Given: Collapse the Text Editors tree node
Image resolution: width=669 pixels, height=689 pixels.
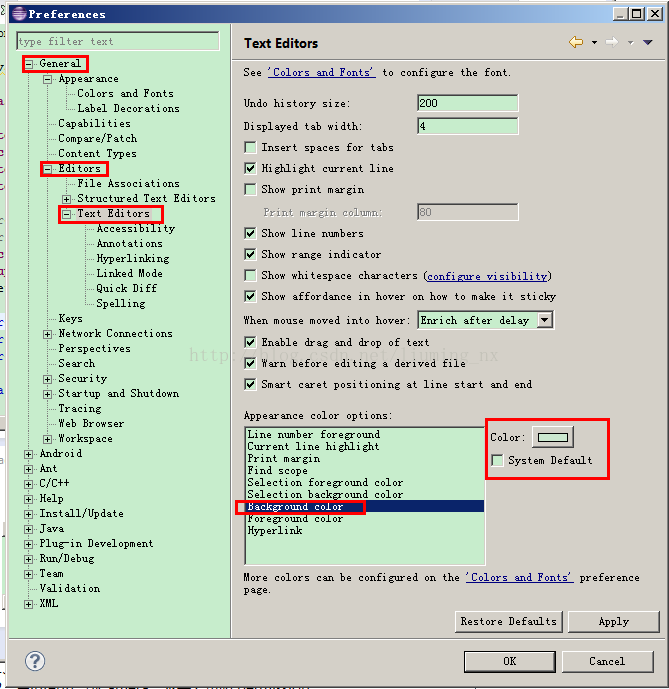Looking at the screenshot, I should click(66, 214).
